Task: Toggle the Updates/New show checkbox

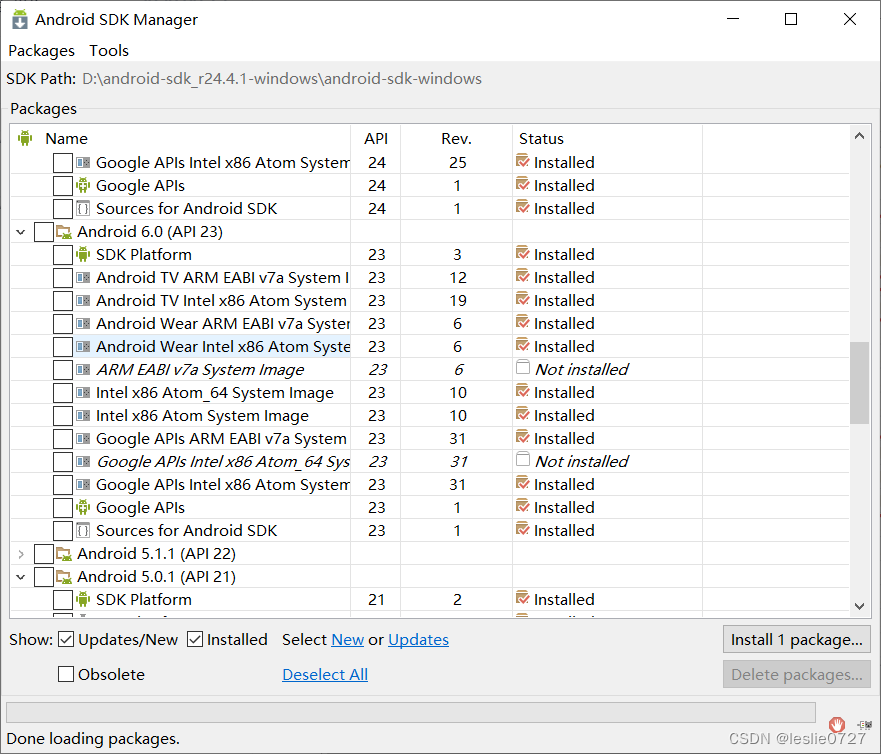Action: coord(66,639)
